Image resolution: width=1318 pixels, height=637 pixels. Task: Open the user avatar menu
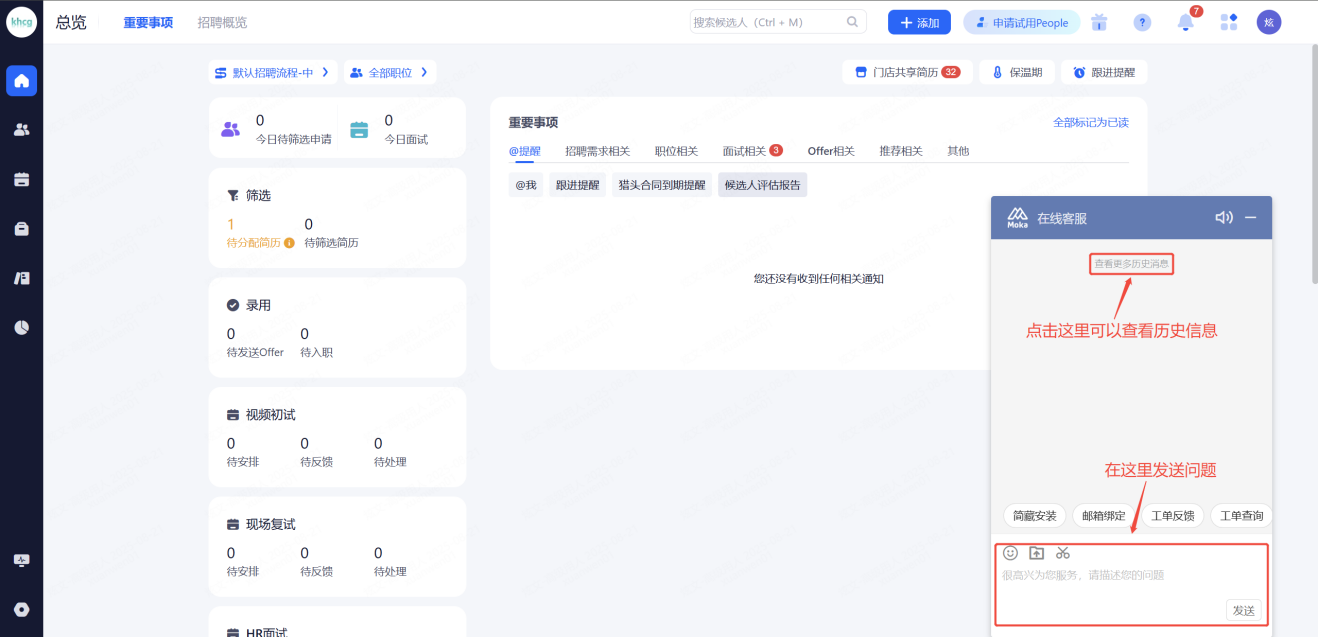(x=1269, y=23)
